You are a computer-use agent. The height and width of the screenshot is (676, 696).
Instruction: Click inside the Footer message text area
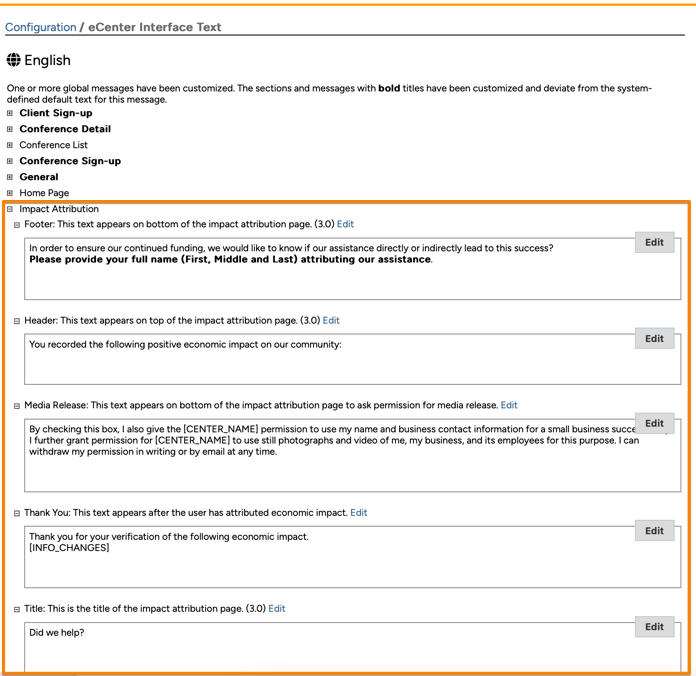tap(330, 275)
